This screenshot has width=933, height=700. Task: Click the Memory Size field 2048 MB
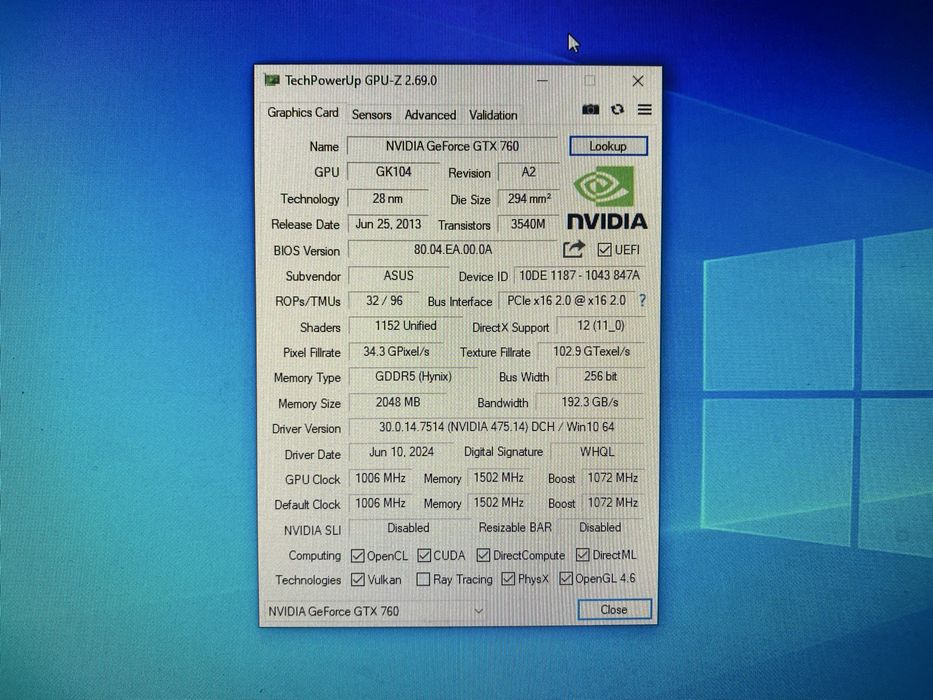coord(397,402)
